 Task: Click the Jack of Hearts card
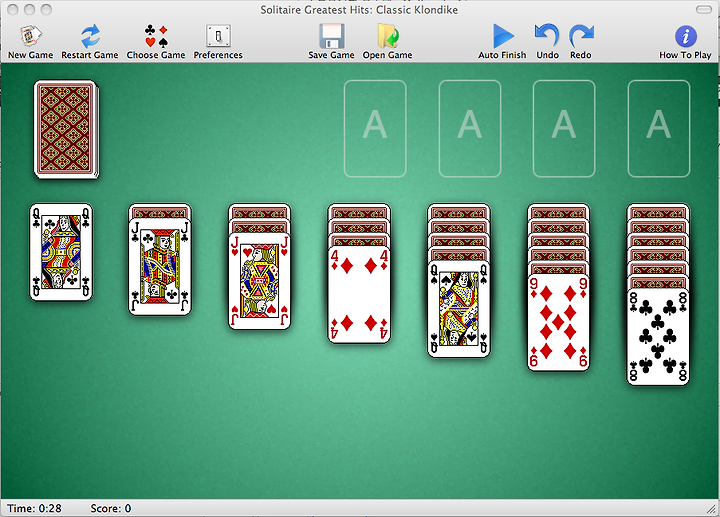pyautogui.click(x=259, y=281)
